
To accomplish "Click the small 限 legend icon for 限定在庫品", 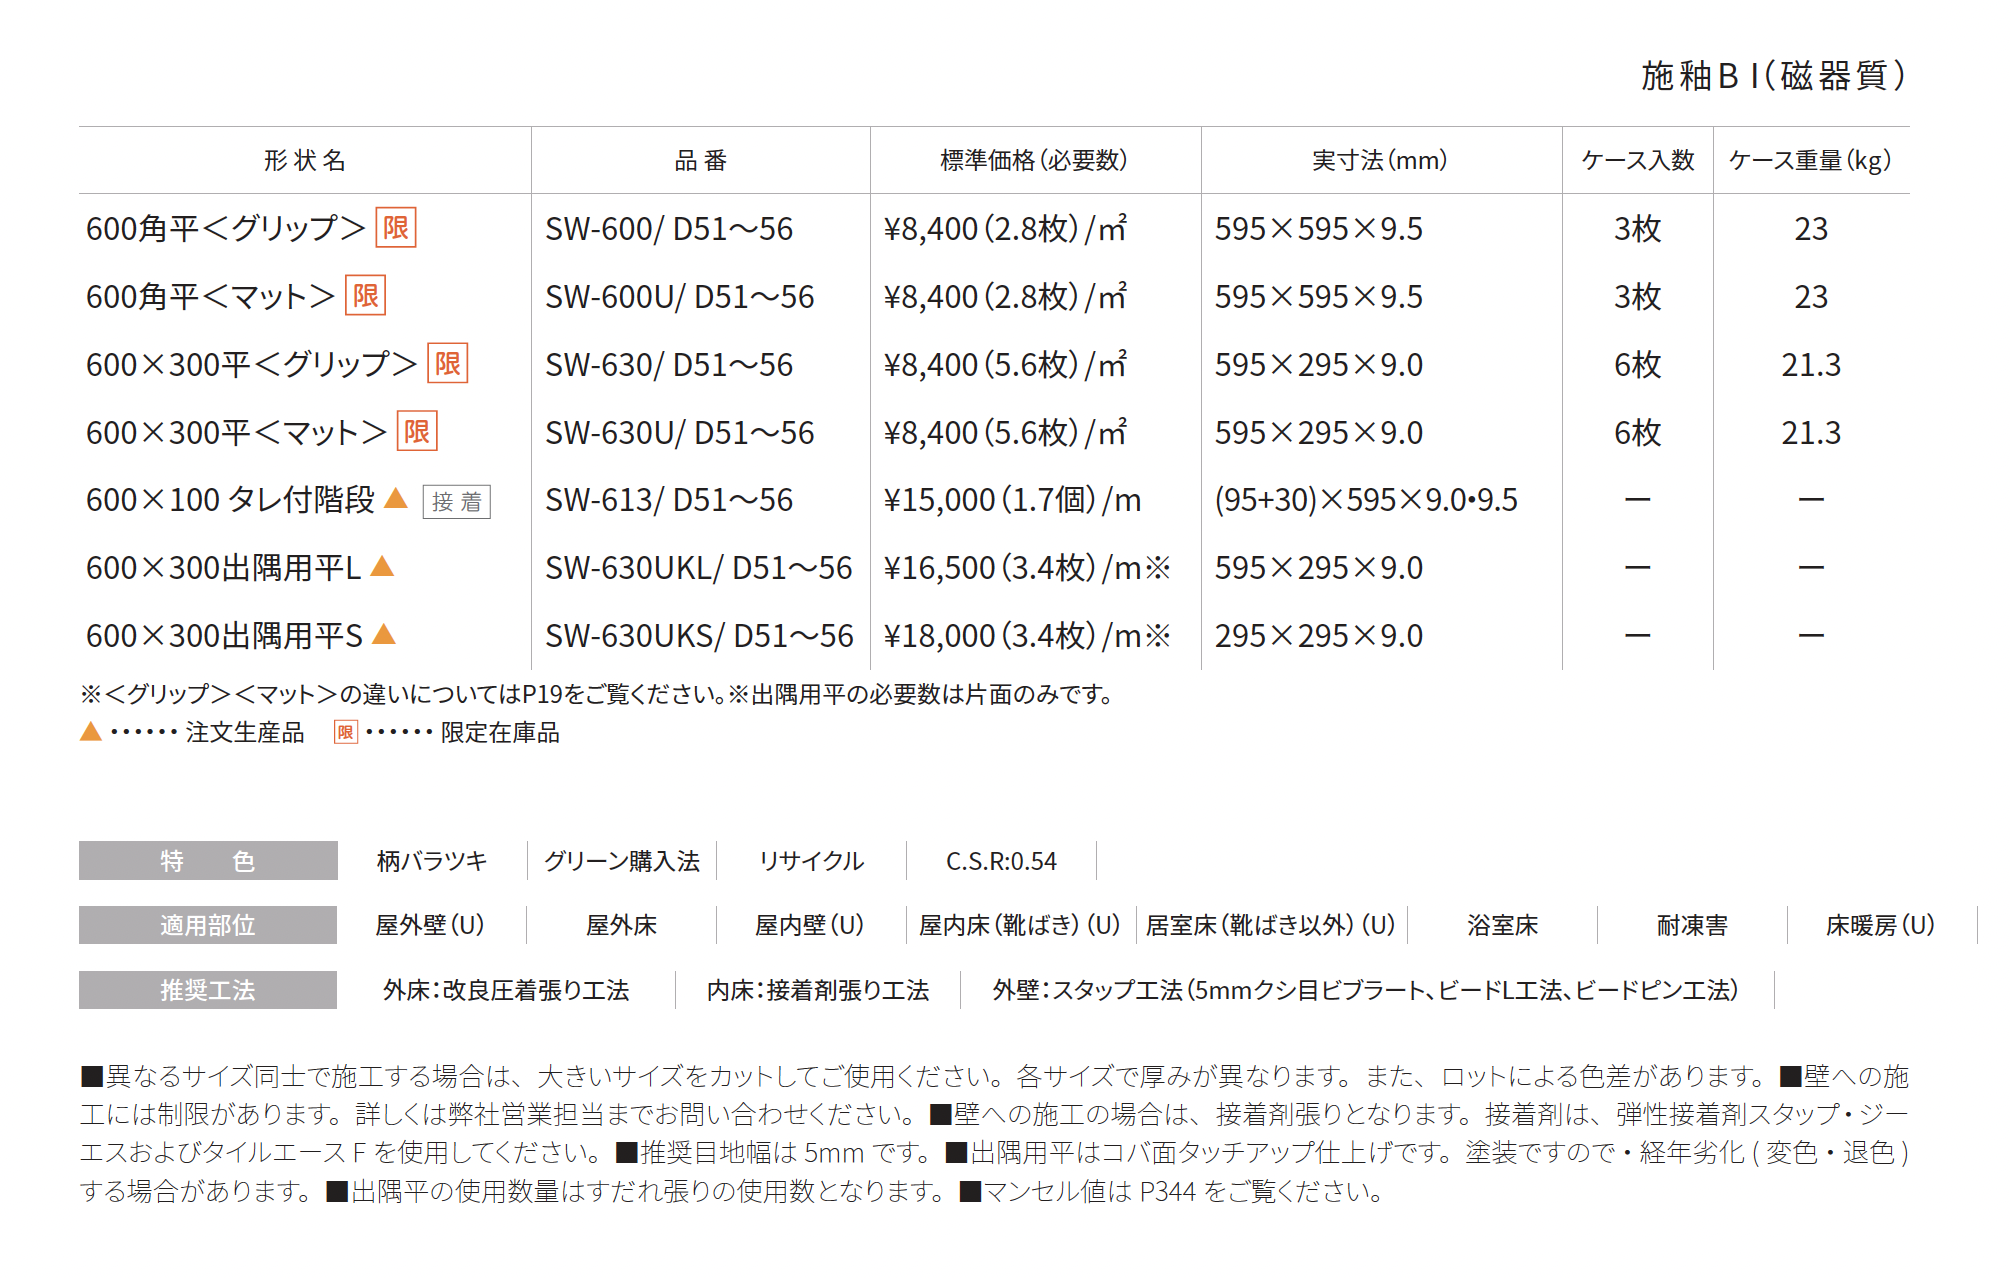I will [345, 733].
